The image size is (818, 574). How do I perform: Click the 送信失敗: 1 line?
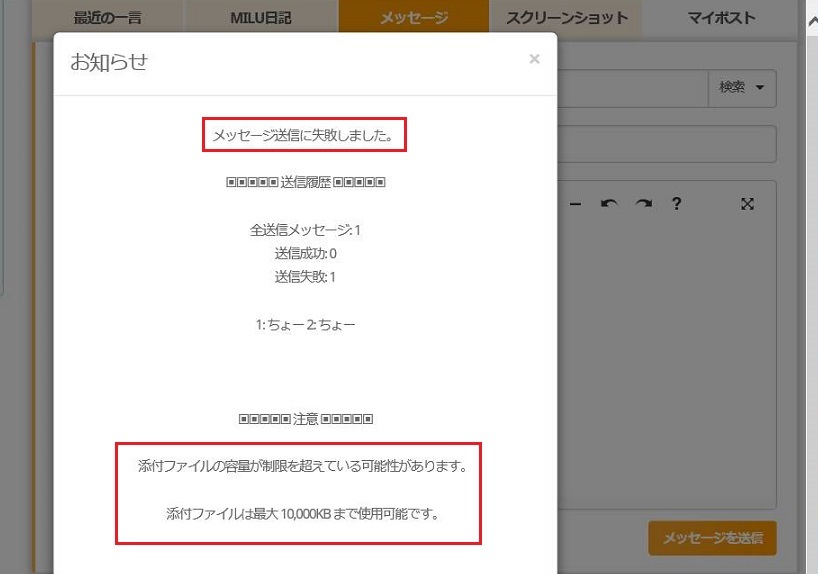click(305, 277)
